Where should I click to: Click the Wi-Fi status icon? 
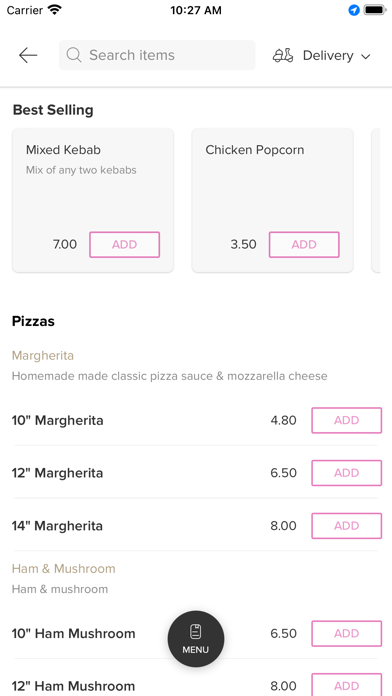55,10
